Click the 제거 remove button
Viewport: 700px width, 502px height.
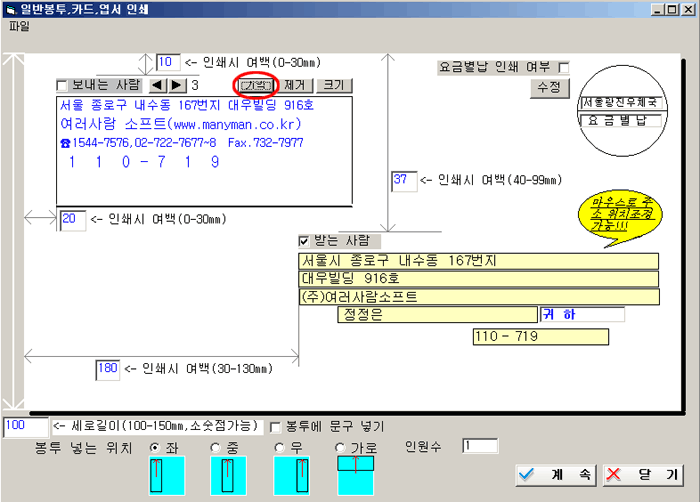[298, 86]
